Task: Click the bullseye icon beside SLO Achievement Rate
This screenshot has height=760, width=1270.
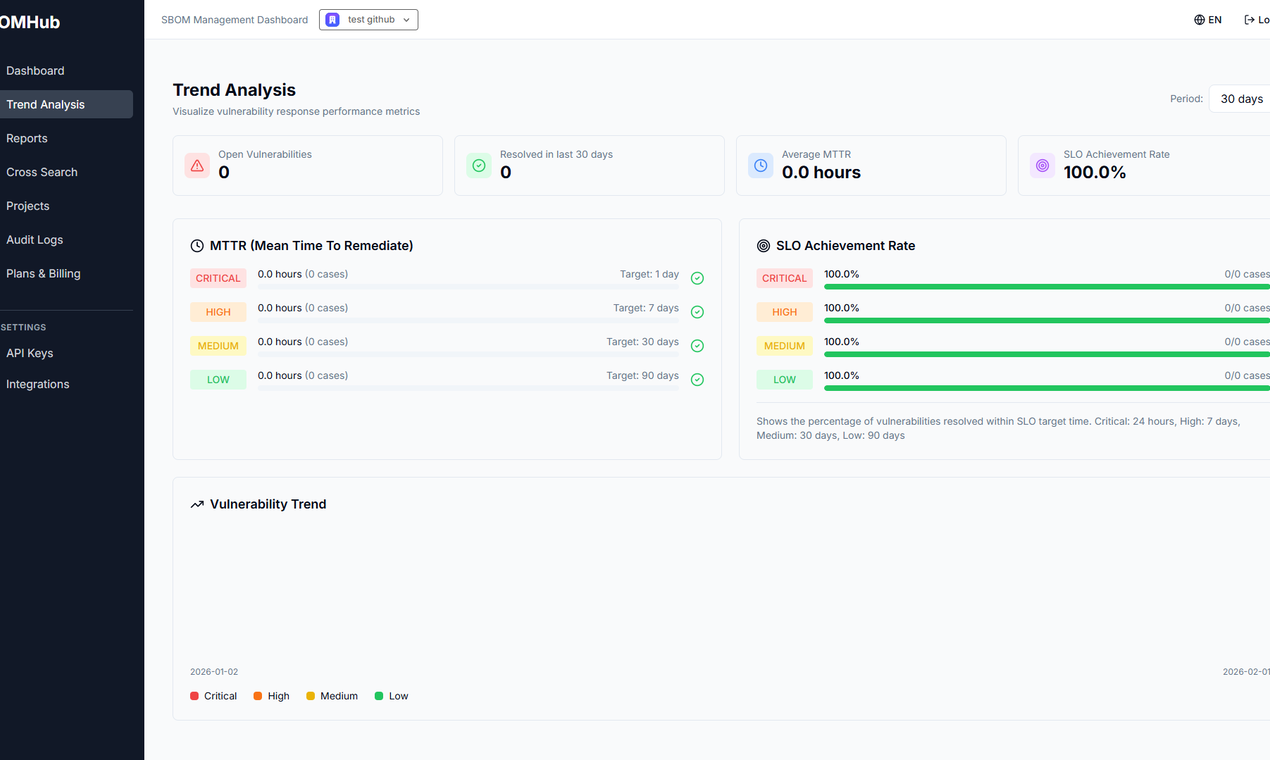Action: [x=763, y=244]
